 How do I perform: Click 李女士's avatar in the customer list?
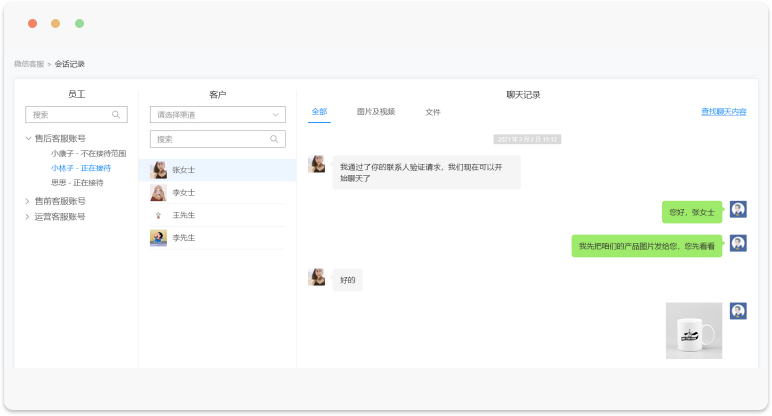158,192
